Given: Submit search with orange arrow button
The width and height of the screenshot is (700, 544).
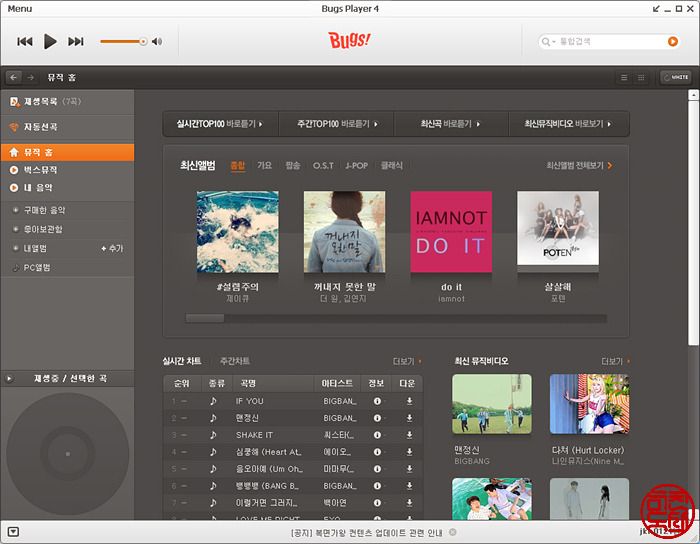Looking at the screenshot, I should pos(672,42).
